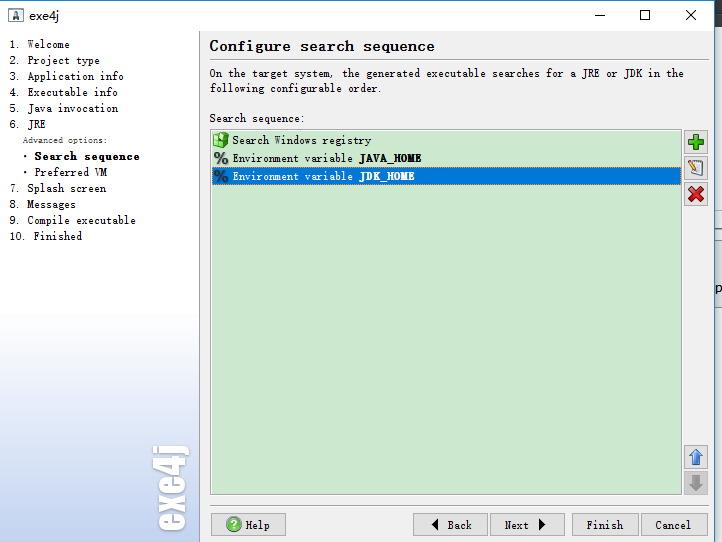Close the exe4j window
This screenshot has height=542, width=722.
pos(690,15)
